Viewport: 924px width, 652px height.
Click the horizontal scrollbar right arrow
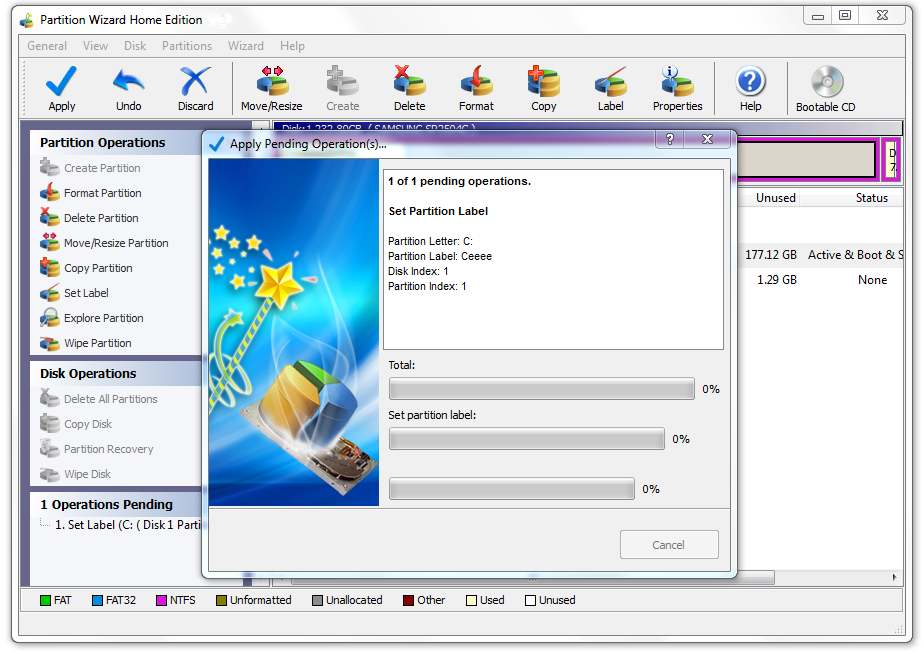[x=895, y=577]
